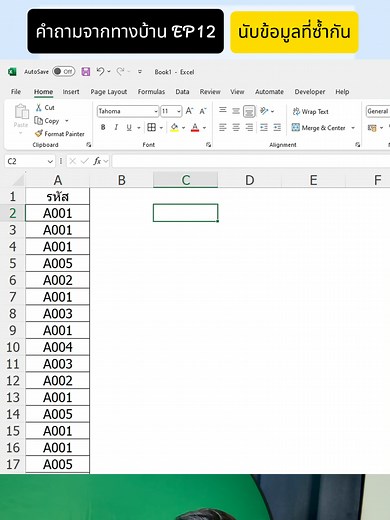Screen dimensions: 390x520
Task: Switch to the Insert tab
Action: click(71, 92)
